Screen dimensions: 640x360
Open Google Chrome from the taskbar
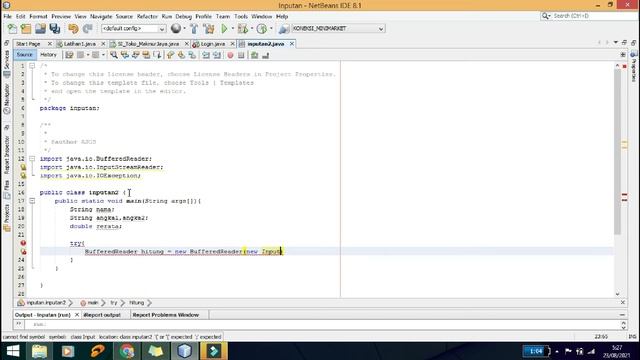pyautogui.click(x=127, y=351)
